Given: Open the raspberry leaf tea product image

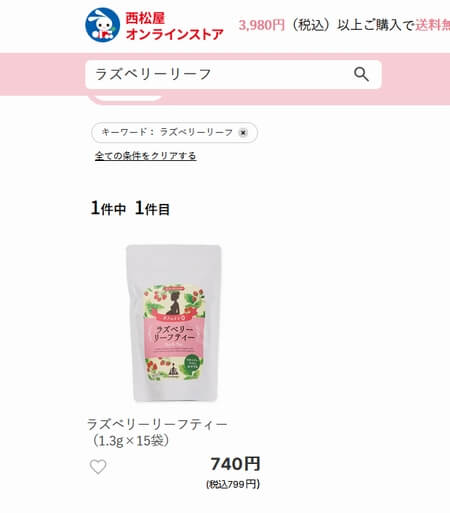Looking at the screenshot, I should pos(174,323).
